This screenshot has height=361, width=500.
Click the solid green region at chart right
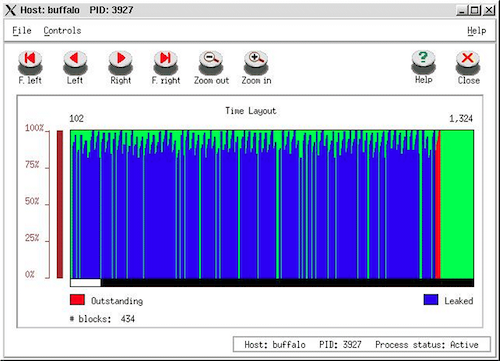click(457, 204)
